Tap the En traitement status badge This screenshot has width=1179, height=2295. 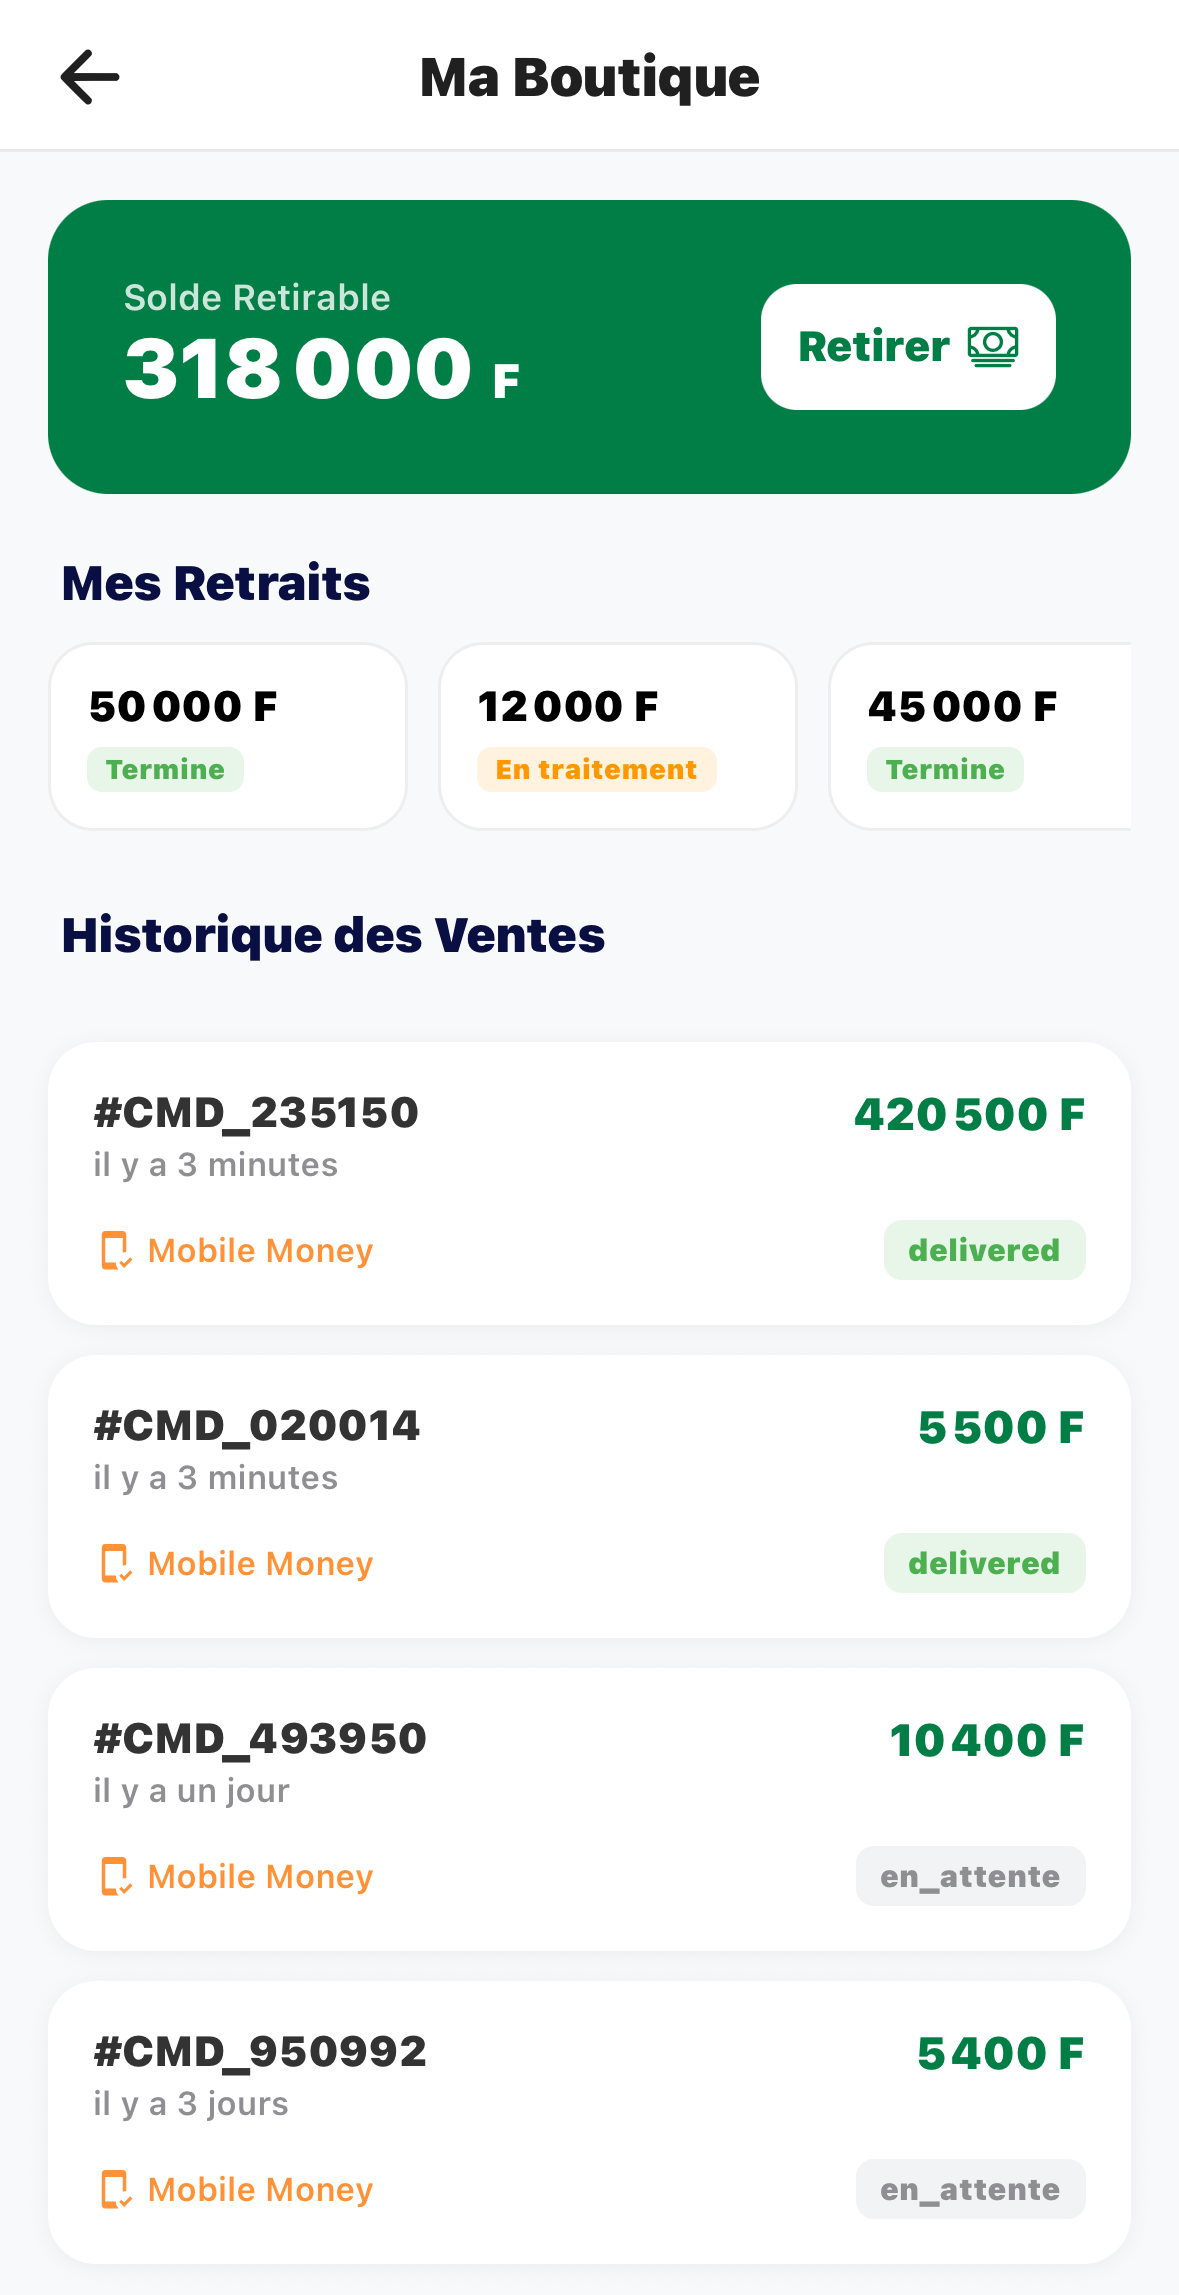coord(596,770)
